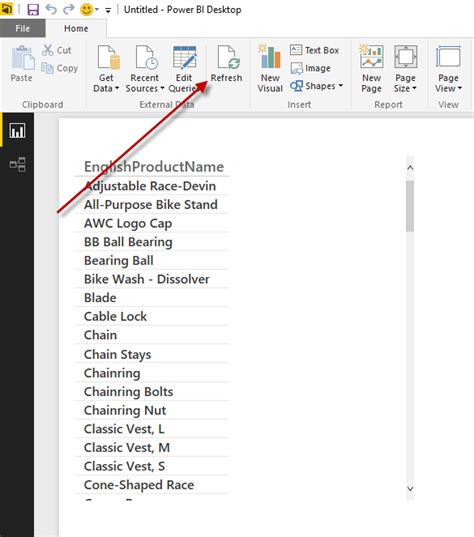
Task: Select All-Purpose Bike Stand row
Action: tap(152, 204)
